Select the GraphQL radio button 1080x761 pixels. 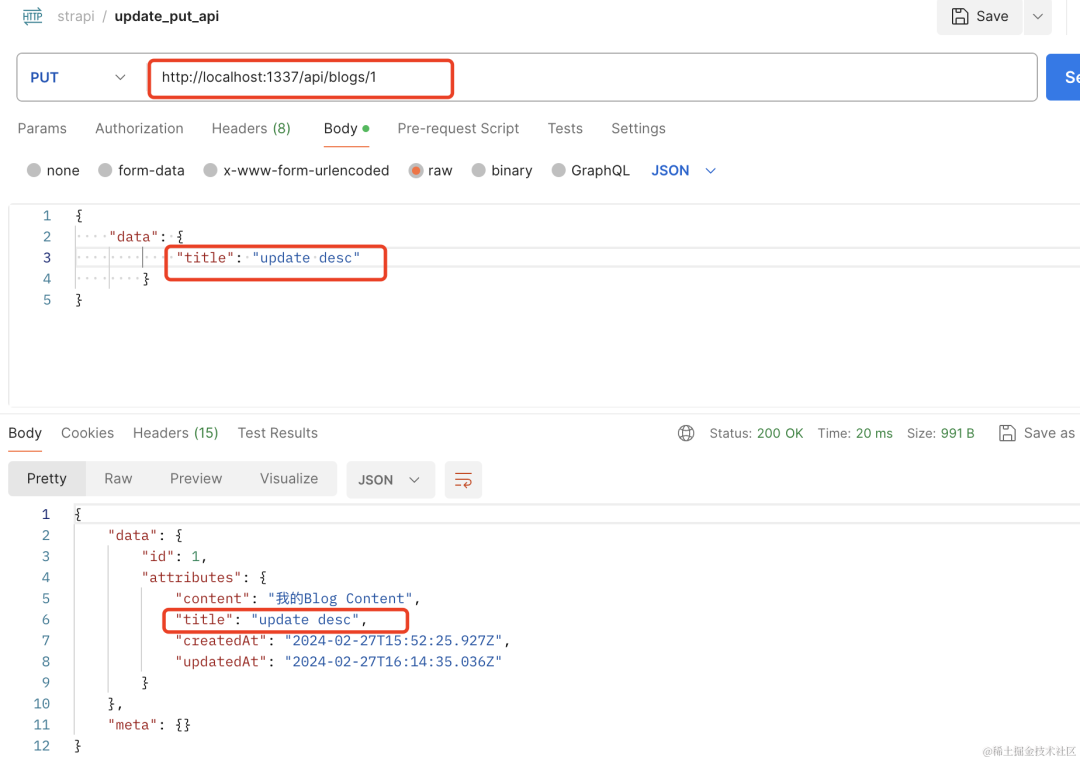coord(559,170)
